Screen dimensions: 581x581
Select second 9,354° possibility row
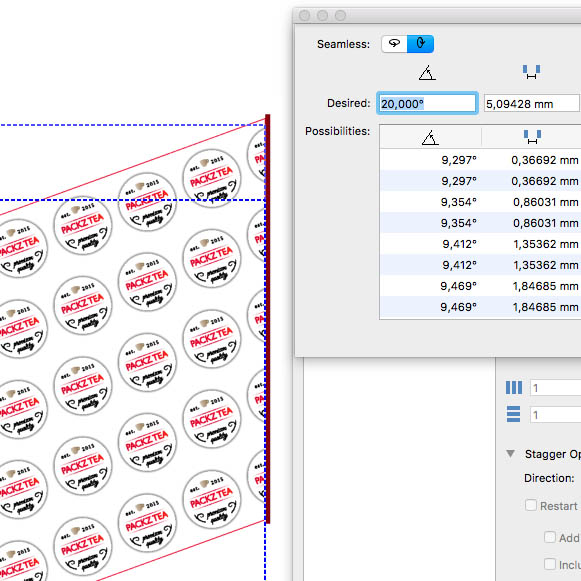(x=480, y=223)
